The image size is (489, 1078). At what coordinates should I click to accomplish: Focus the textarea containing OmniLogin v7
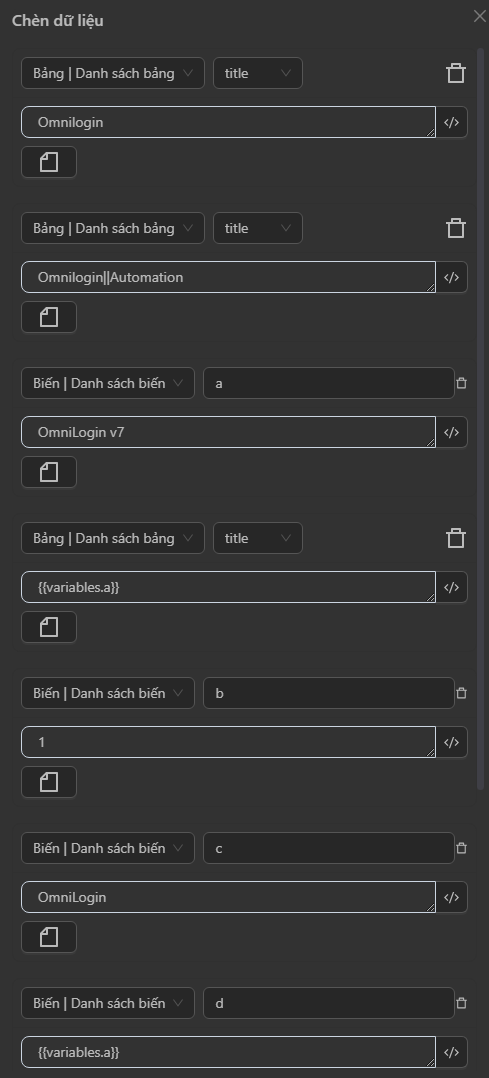pyautogui.click(x=228, y=432)
